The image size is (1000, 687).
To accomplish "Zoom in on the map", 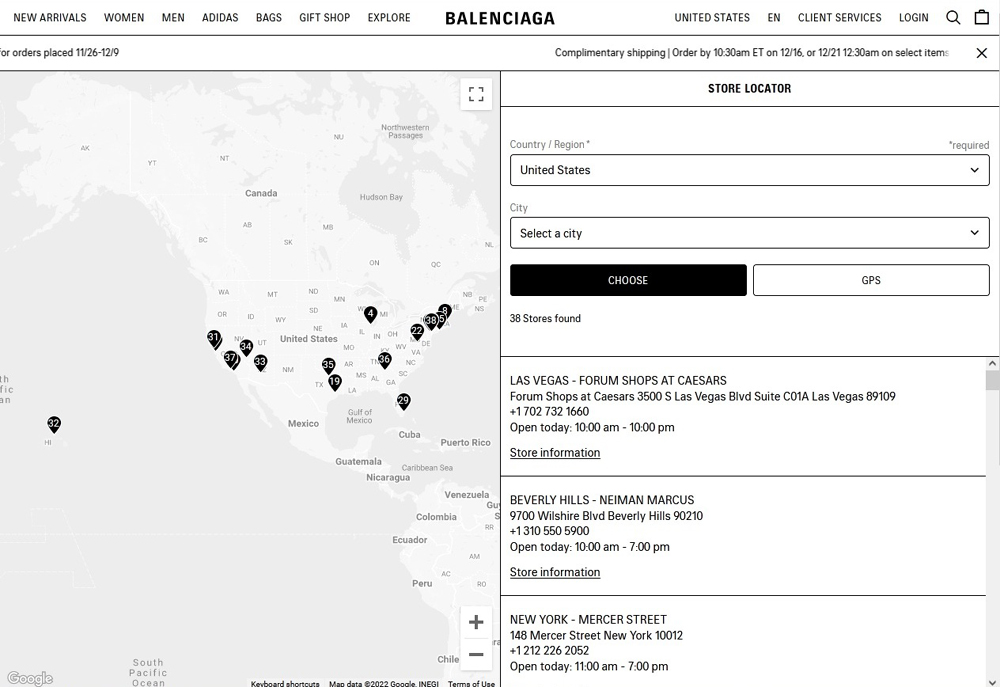I will (476, 623).
